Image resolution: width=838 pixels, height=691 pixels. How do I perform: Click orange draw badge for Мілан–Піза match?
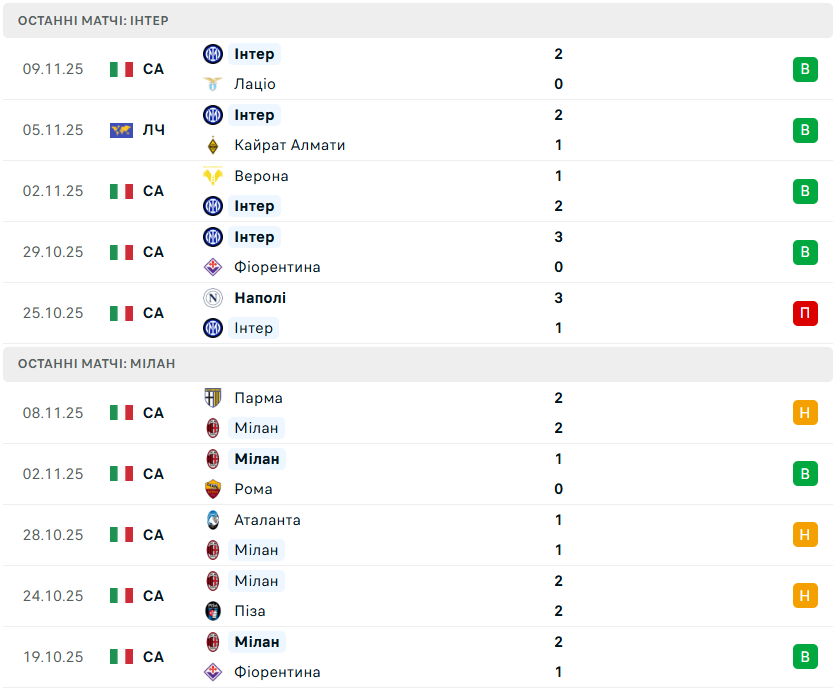pos(805,596)
